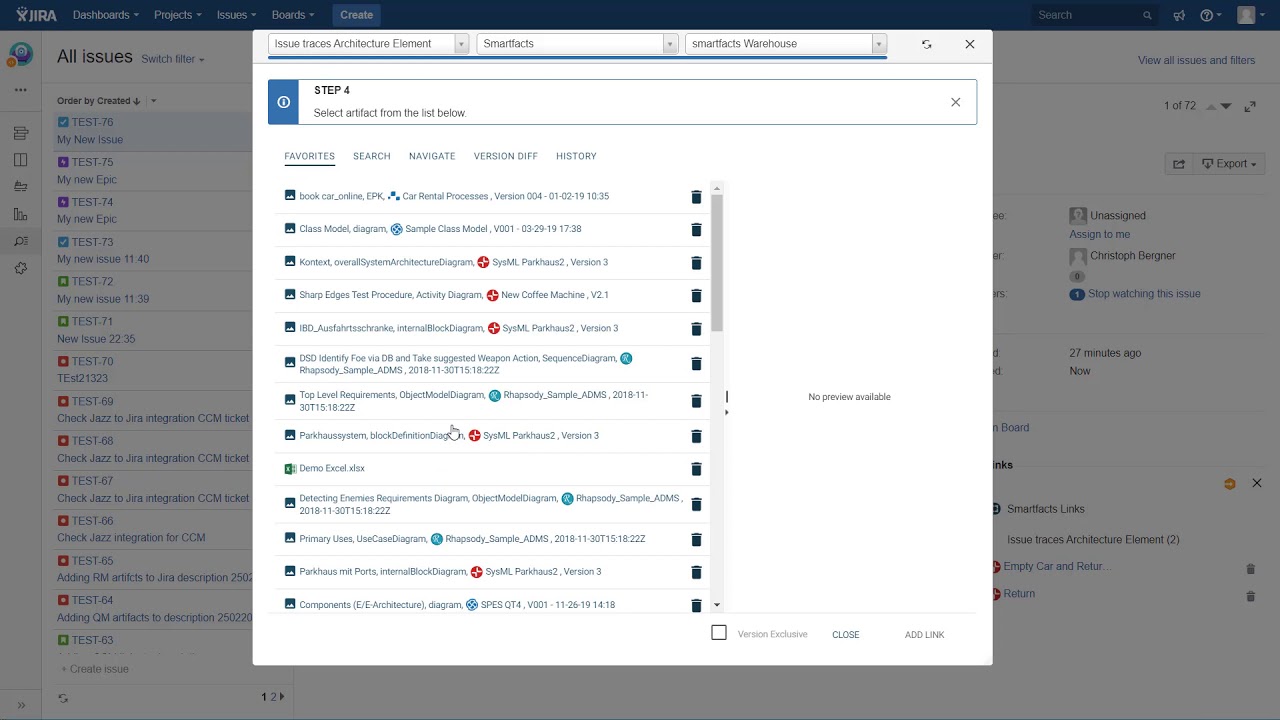Click the Assign to me link
This screenshot has width=1280, height=720.
tap(1099, 234)
